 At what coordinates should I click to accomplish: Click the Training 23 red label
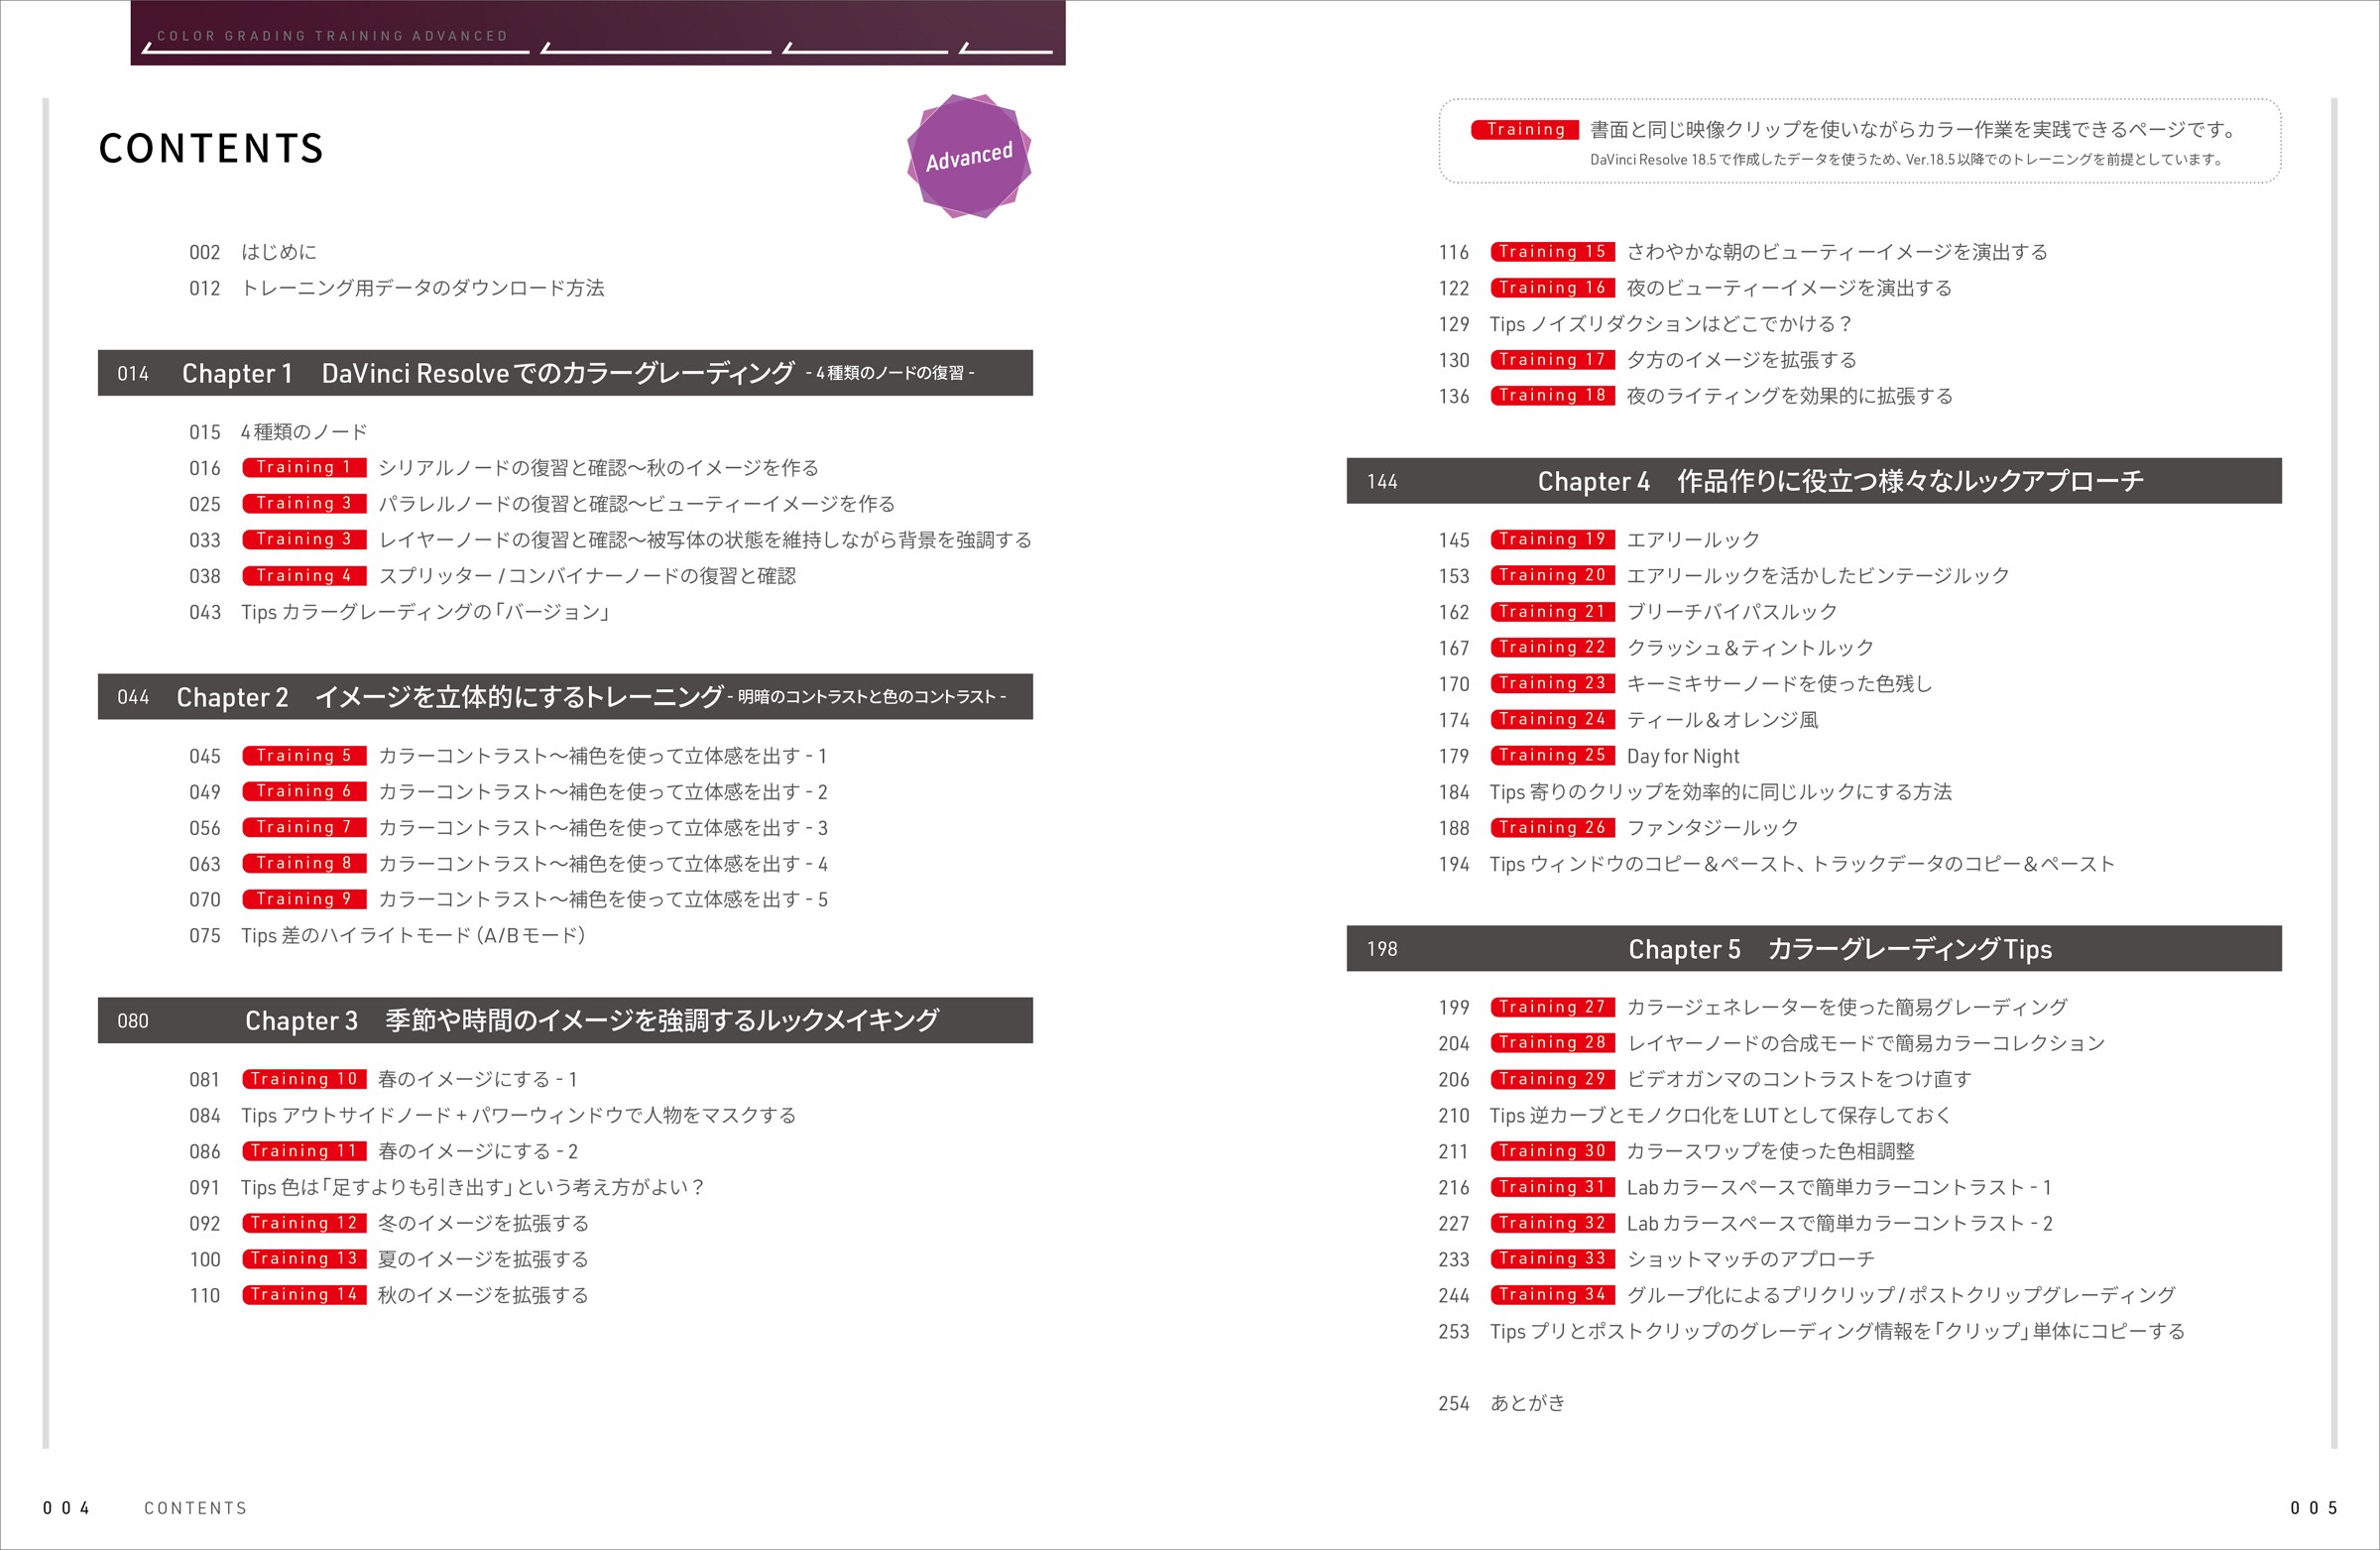click(x=1553, y=683)
